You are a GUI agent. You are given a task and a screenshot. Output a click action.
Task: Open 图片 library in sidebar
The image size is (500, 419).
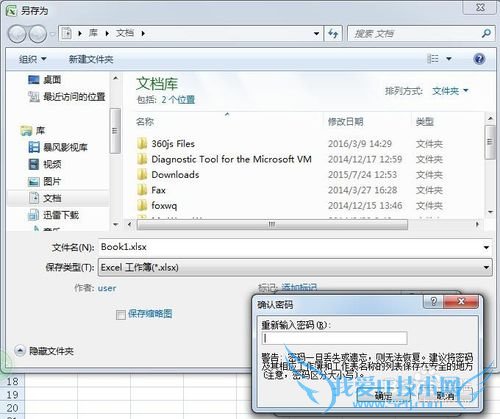pos(45,181)
